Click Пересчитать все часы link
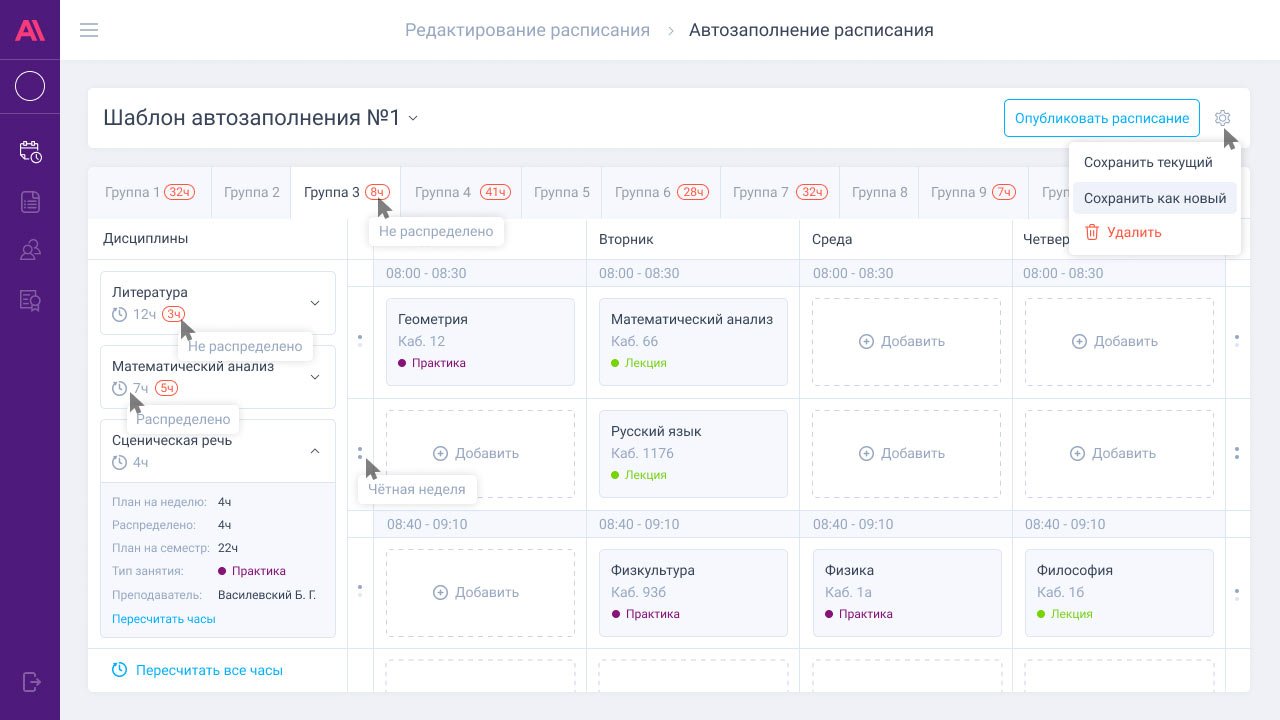The height and width of the screenshot is (720, 1280). click(208, 670)
